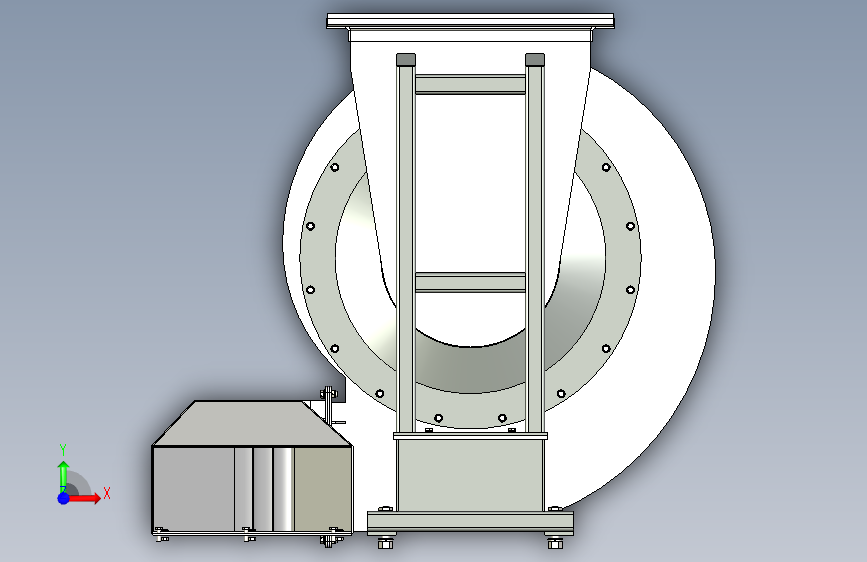Click the blue Z axis ball of the triad
Viewport: 867px width, 562px height.
click(64, 498)
